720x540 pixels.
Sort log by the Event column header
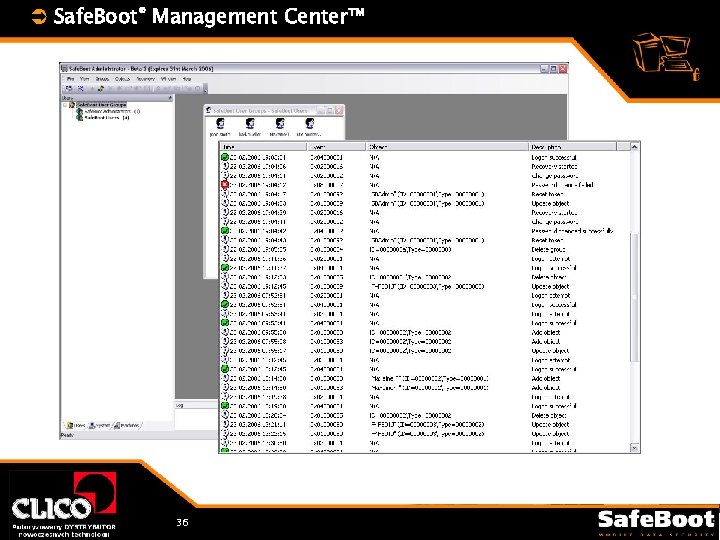(x=337, y=147)
